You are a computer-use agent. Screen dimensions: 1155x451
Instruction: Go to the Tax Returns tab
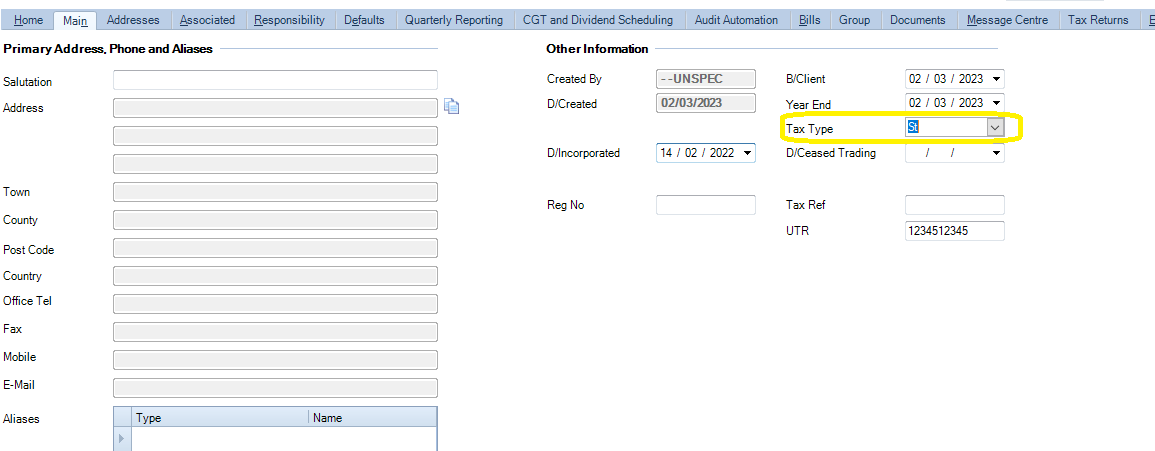coord(1097,20)
